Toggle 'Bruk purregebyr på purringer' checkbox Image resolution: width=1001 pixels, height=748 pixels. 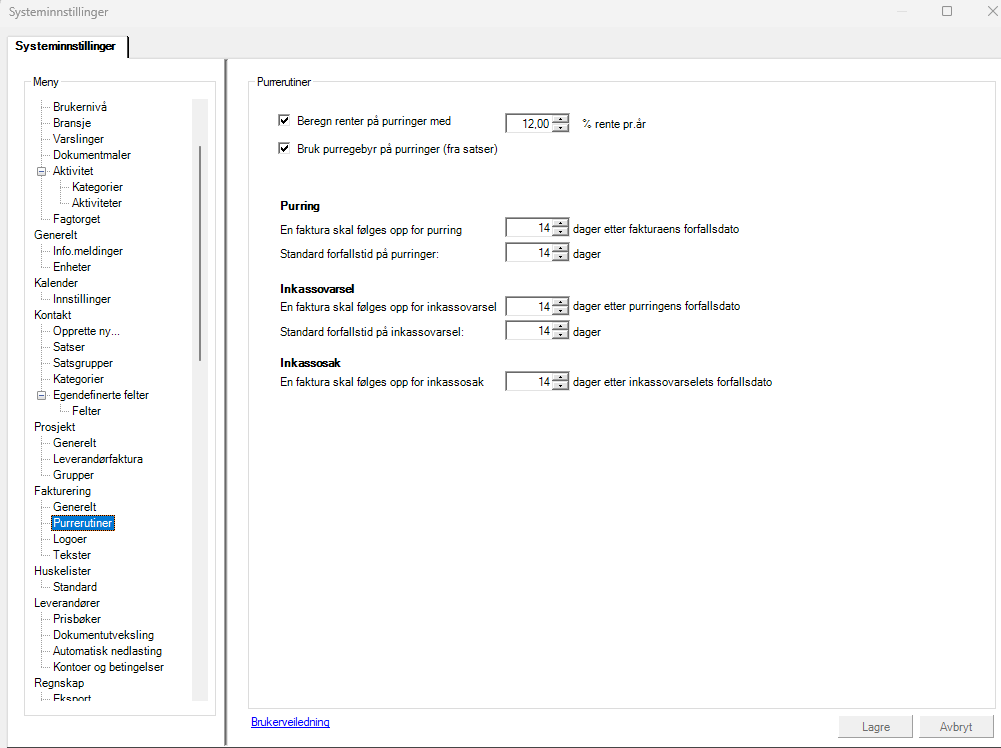click(x=284, y=148)
